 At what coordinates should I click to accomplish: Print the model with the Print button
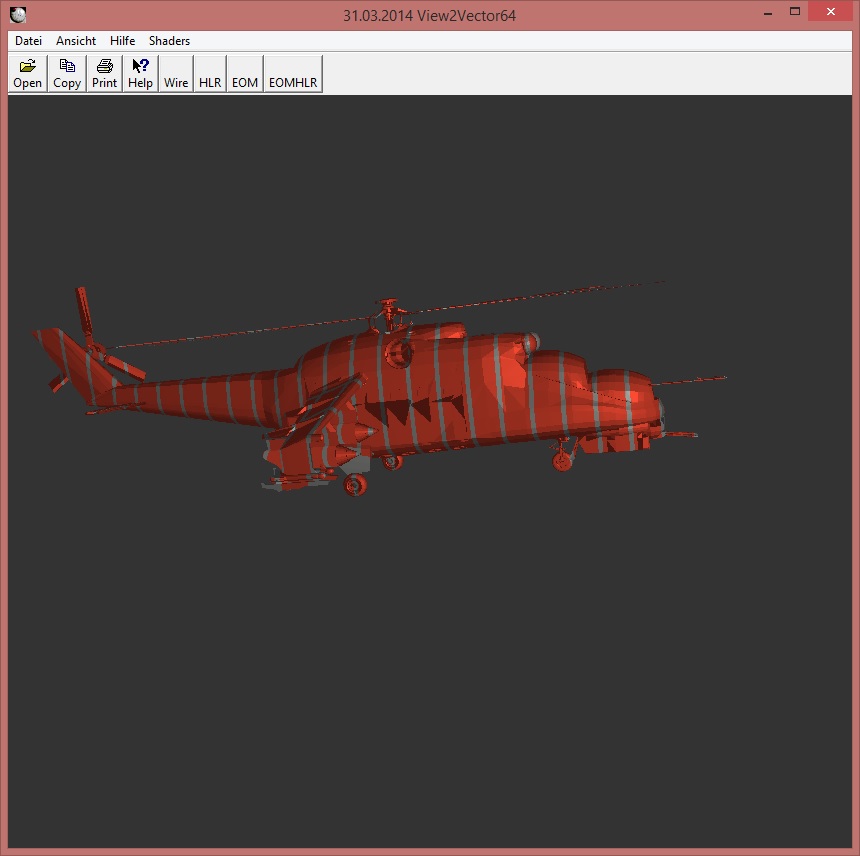[x=104, y=73]
